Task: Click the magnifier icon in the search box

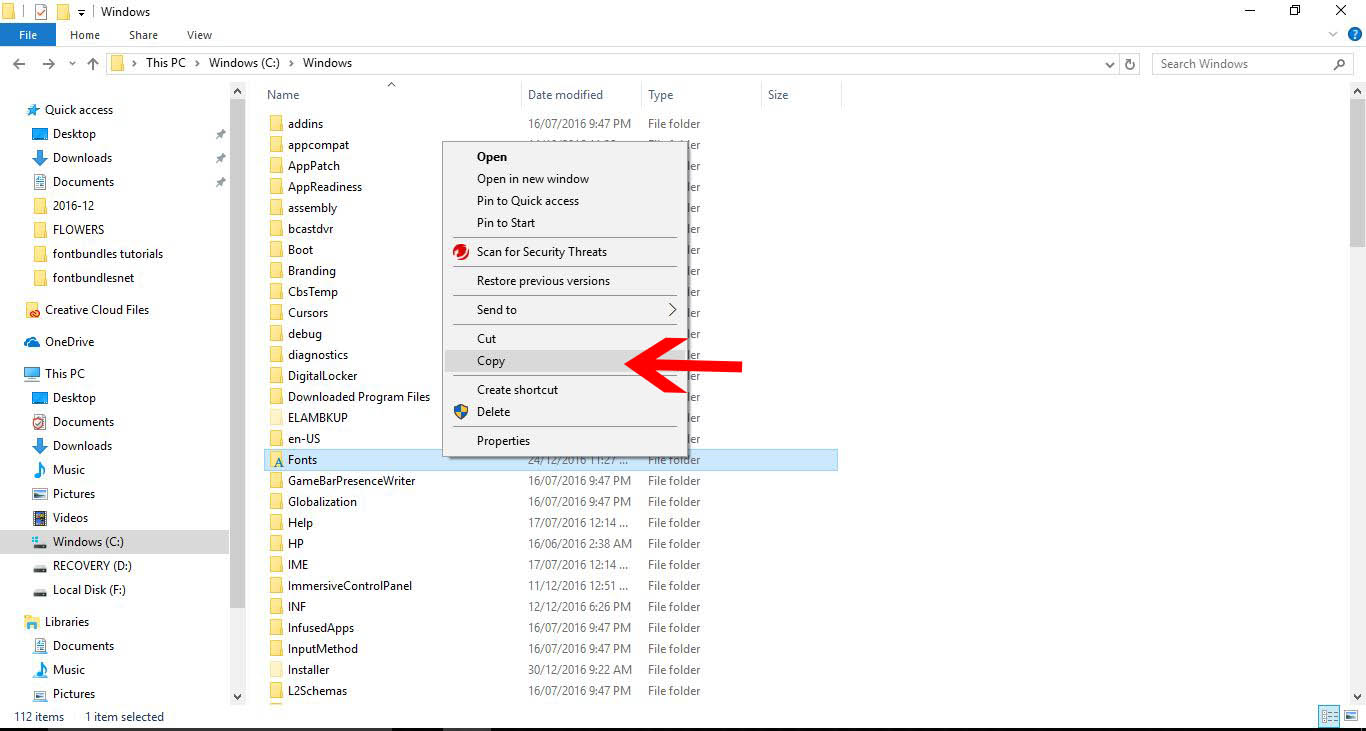Action: click(x=1340, y=64)
